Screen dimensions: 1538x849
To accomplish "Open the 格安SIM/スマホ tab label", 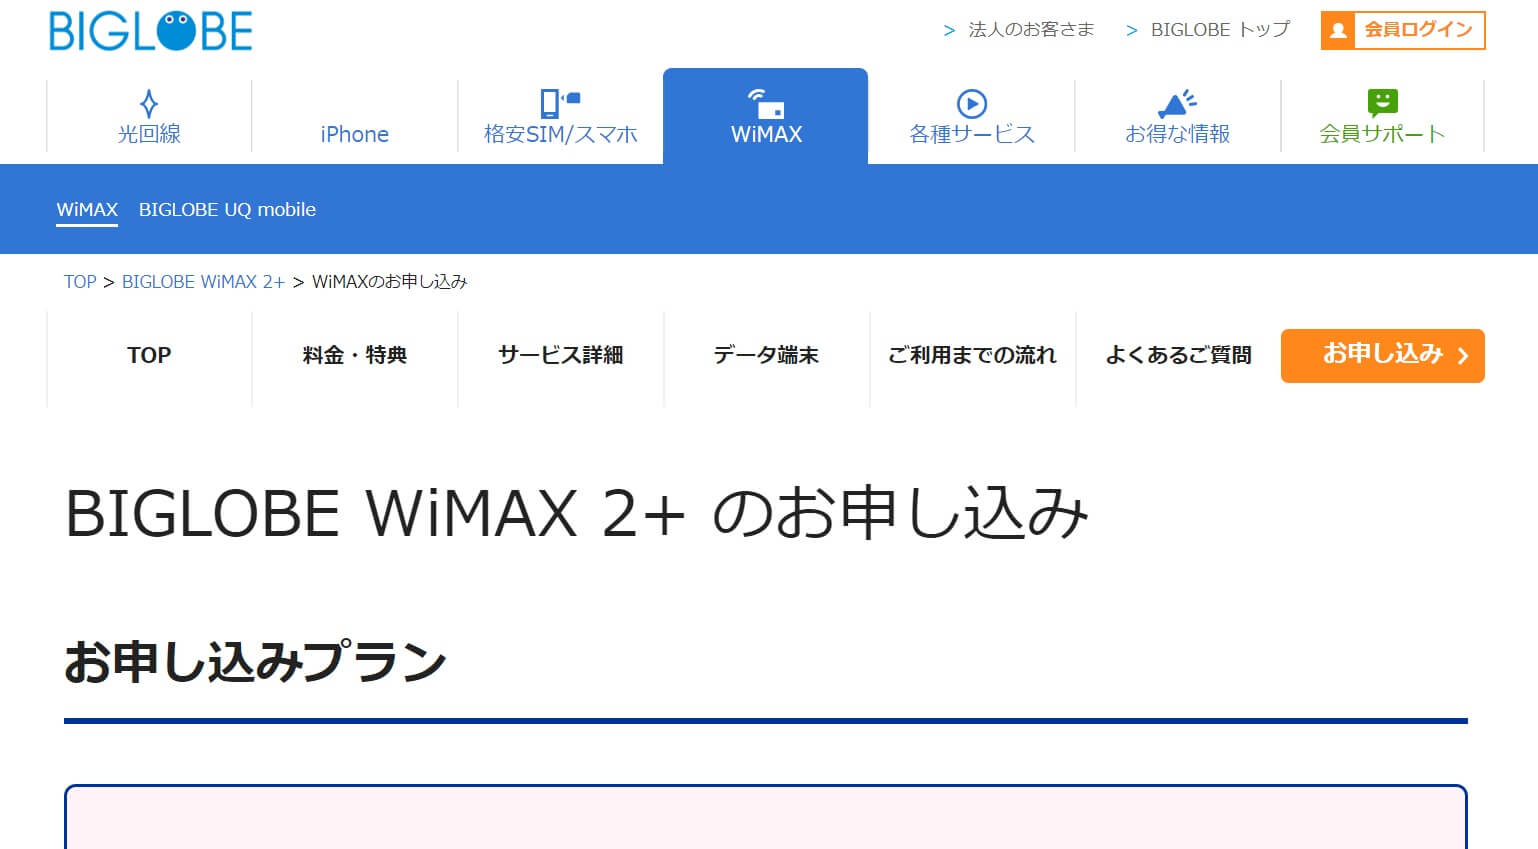I will tap(560, 134).
